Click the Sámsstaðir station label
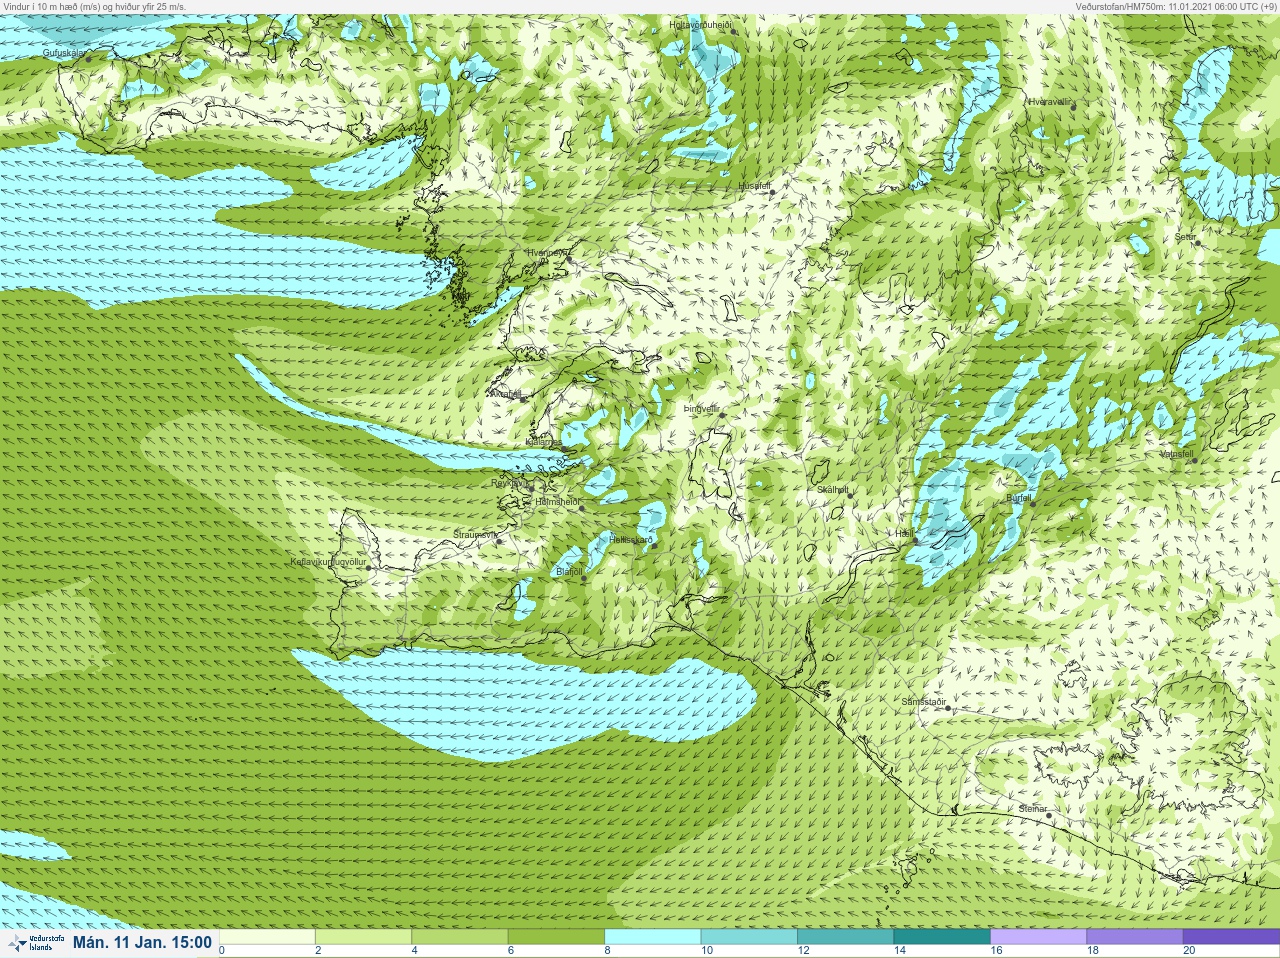This screenshot has height=958, width=1280. [x=924, y=702]
